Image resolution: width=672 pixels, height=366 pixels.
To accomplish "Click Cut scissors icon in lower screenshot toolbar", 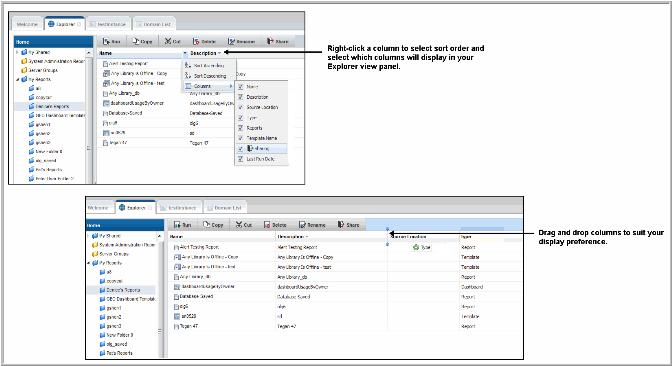I will click(x=239, y=224).
